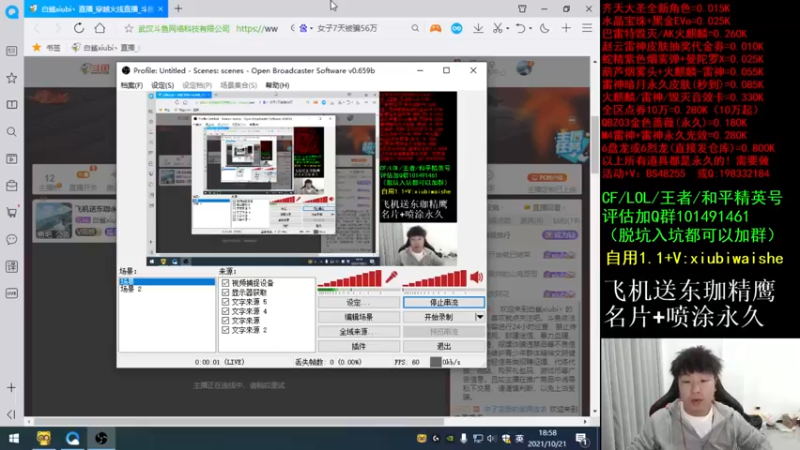This screenshot has height=450, width=800.
Task: Open the 场景集合(S) menu in OBS
Action: [x=238, y=85]
